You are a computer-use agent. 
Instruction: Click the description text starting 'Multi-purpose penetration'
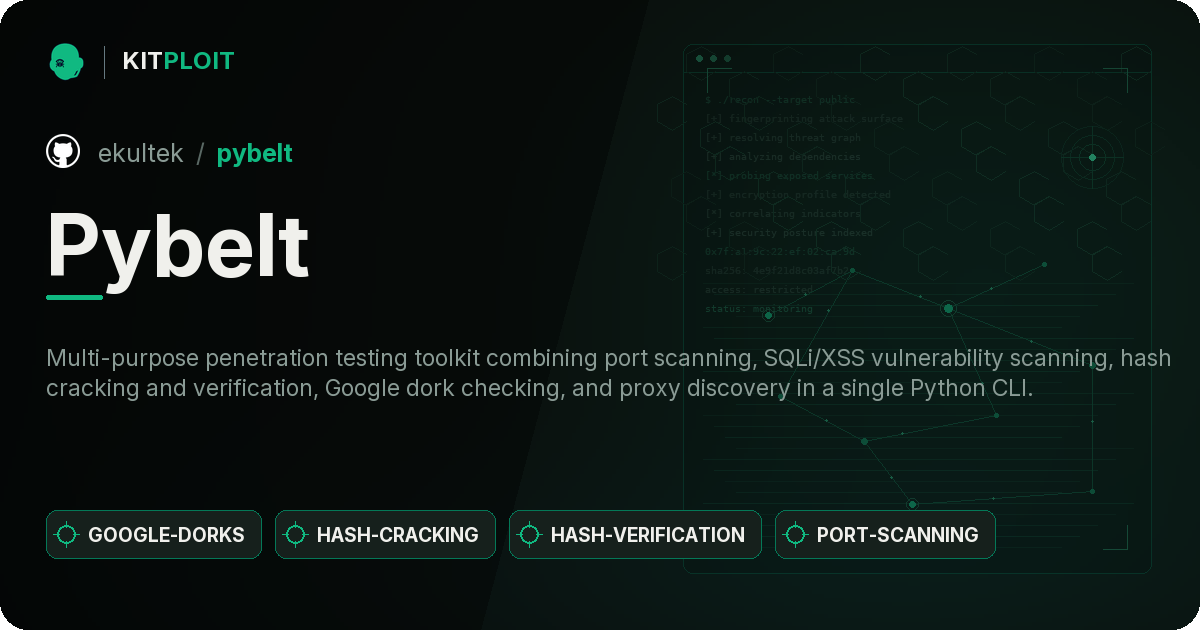pos(608,373)
